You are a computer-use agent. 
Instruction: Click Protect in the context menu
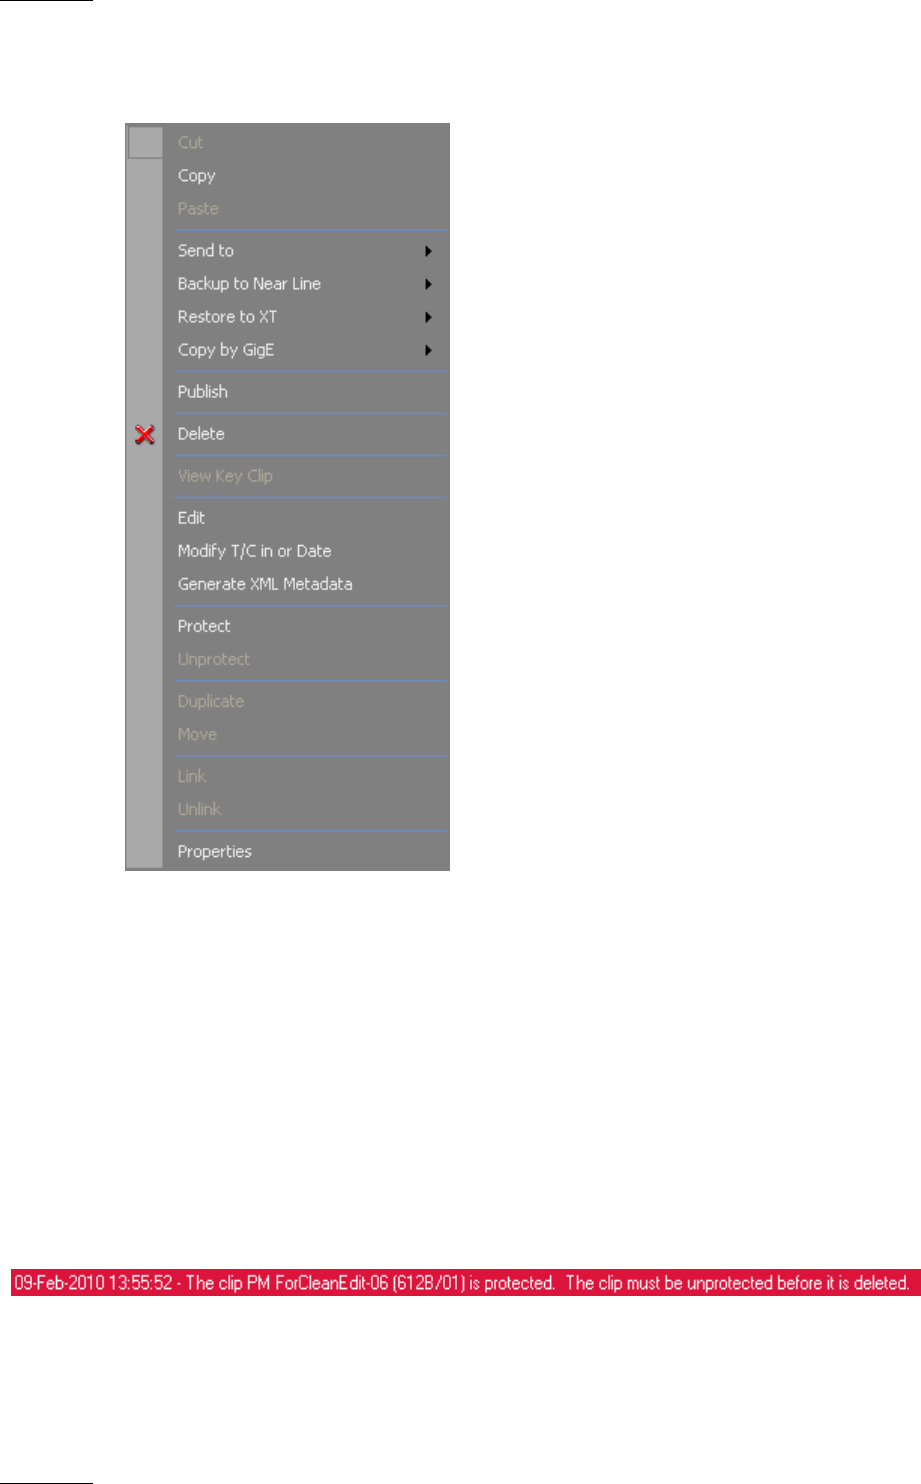(x=204, y=626)
